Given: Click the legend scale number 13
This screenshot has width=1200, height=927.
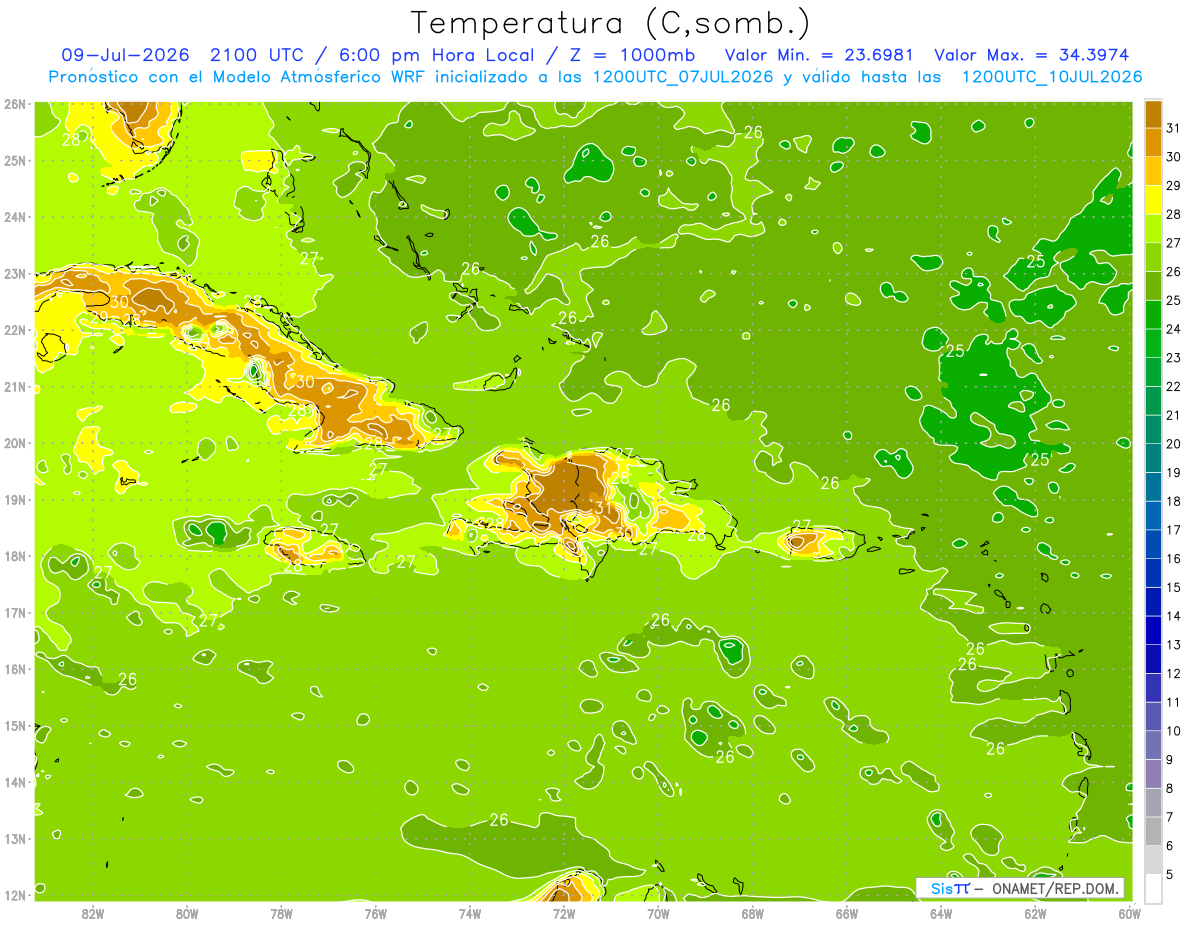Looking at the screenshot, I should [x=1175, y=645].
